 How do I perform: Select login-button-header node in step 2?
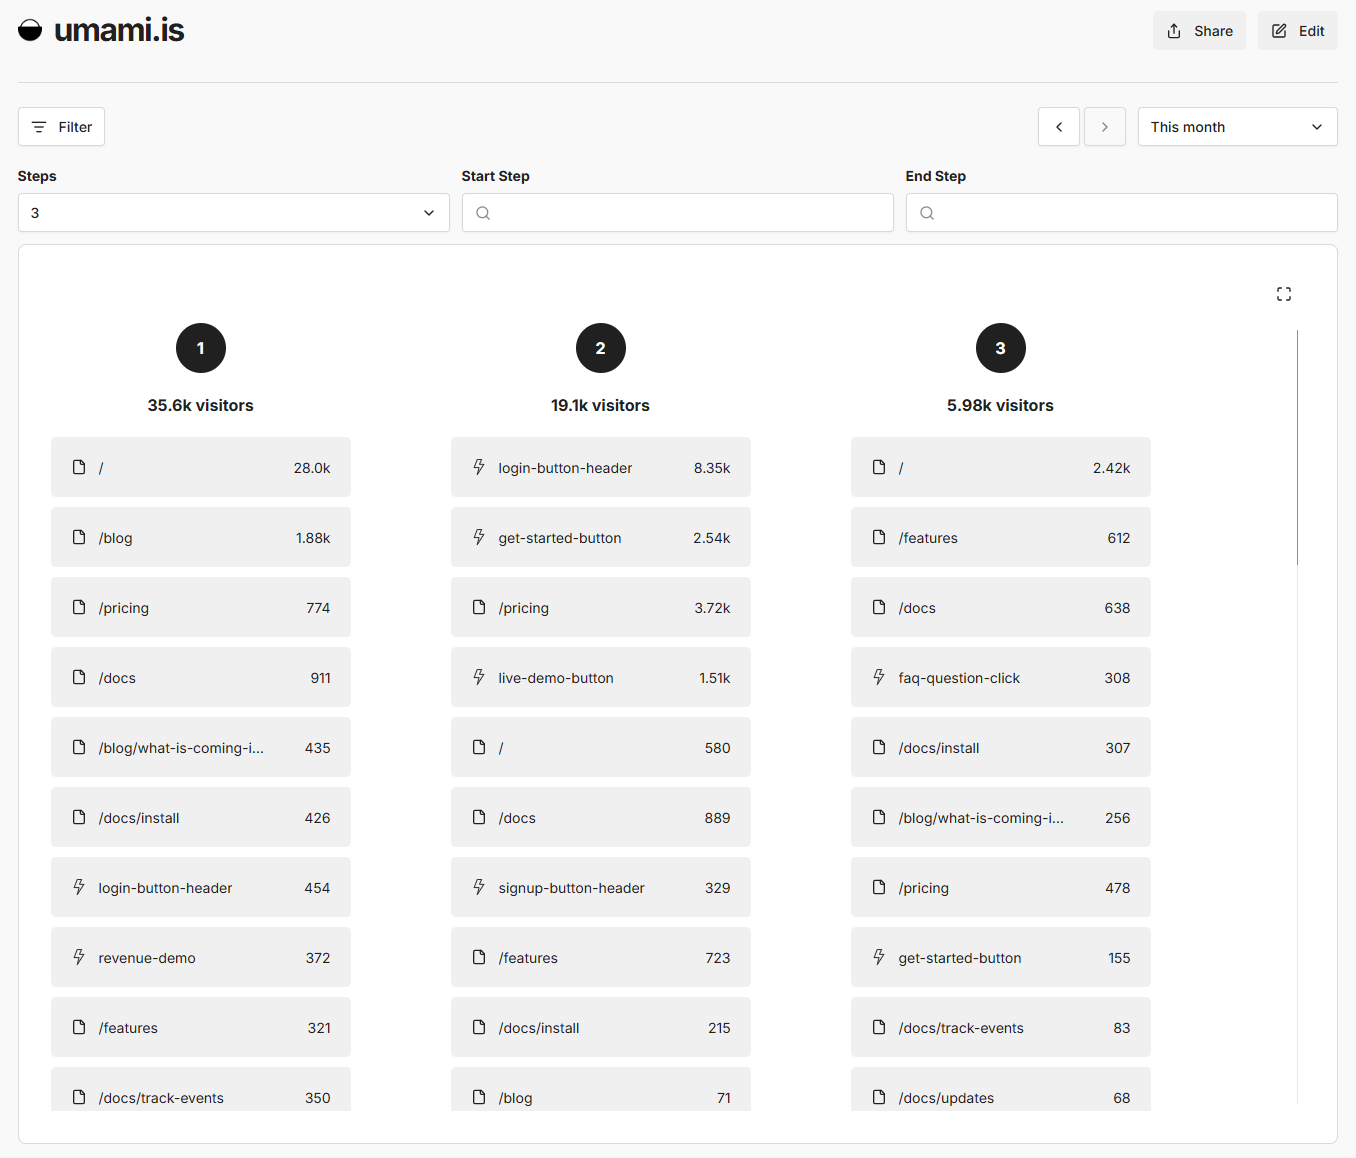point(601,468)
